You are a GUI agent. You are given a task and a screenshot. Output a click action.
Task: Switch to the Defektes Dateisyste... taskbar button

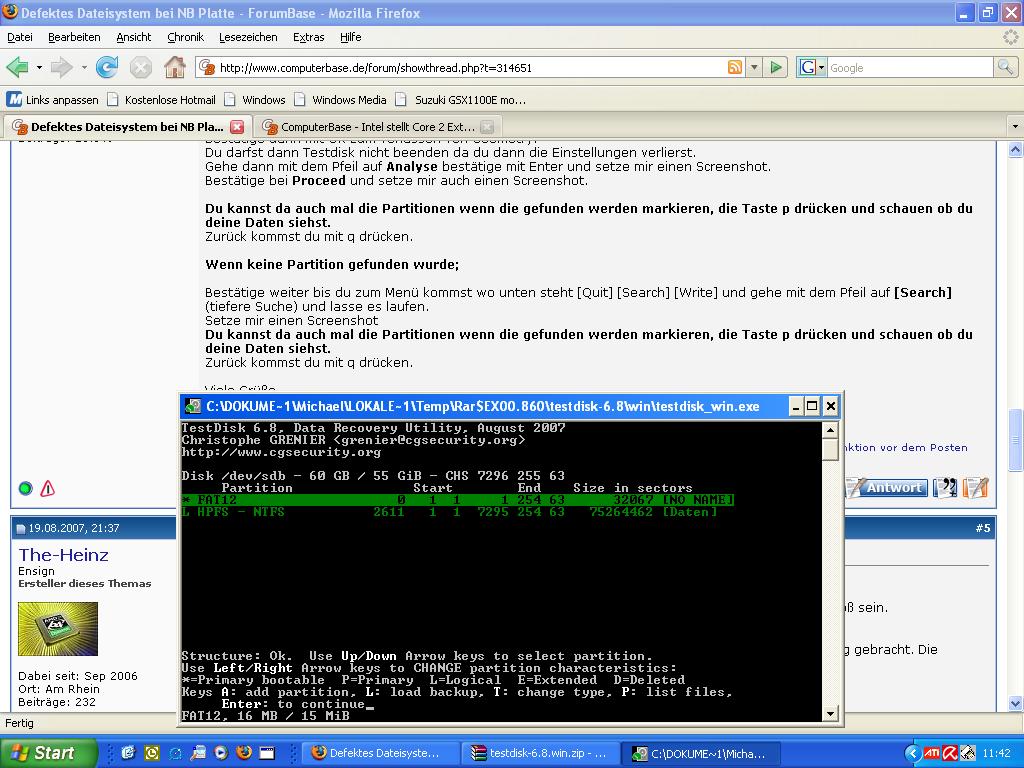point(381,753)
